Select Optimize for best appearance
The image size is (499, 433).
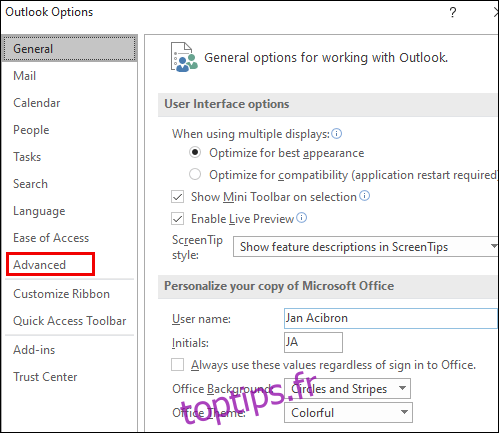[195, 152]
